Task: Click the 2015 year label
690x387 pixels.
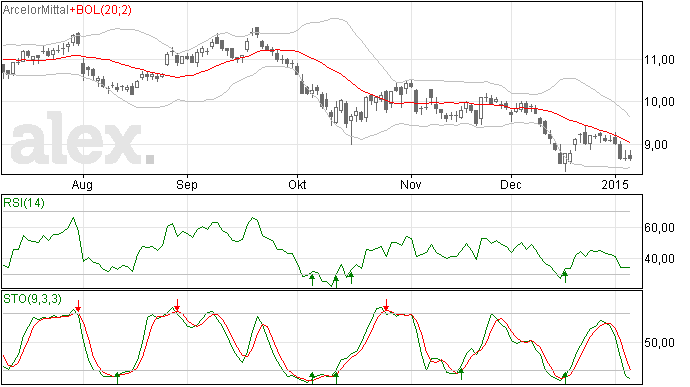Action: tap(615, 184)
